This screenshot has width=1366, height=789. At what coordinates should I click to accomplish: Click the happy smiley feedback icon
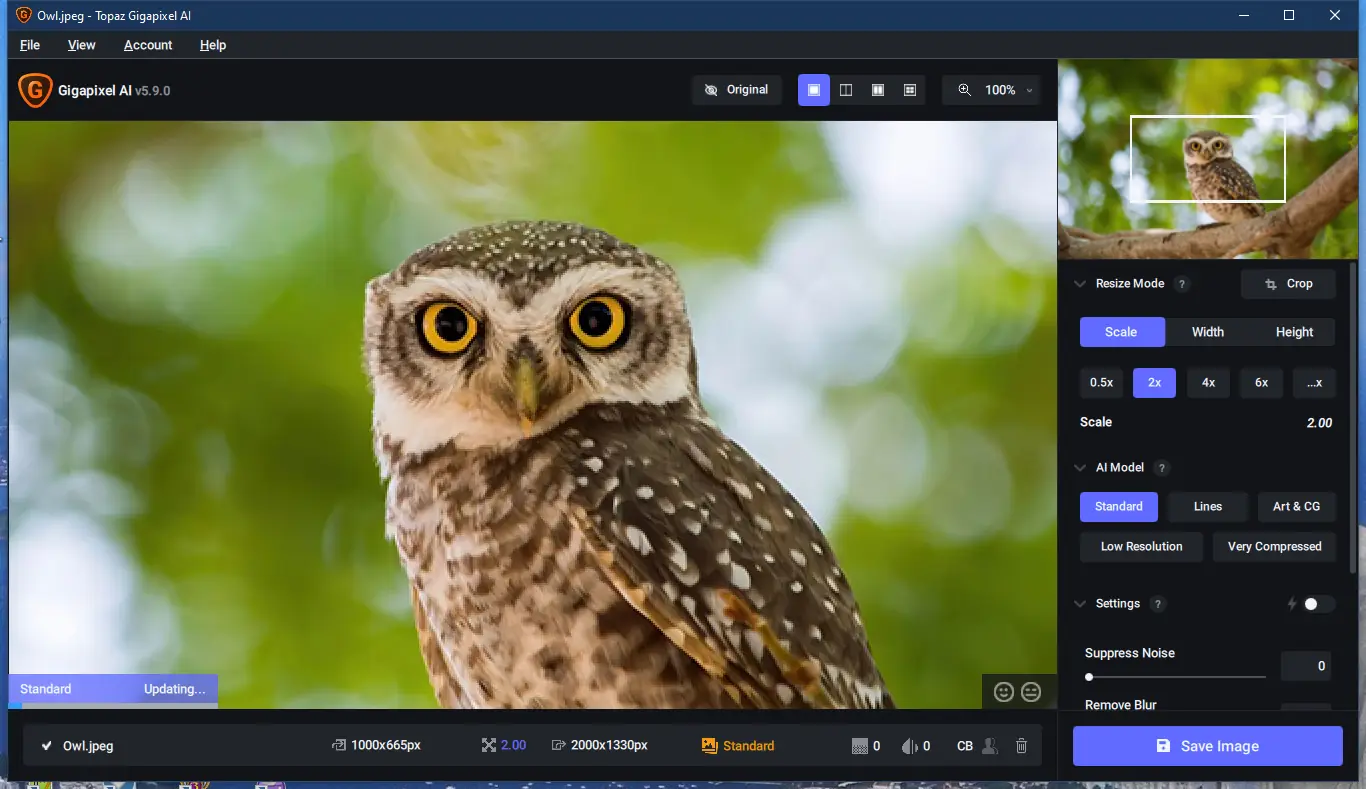coord(1004,691)
